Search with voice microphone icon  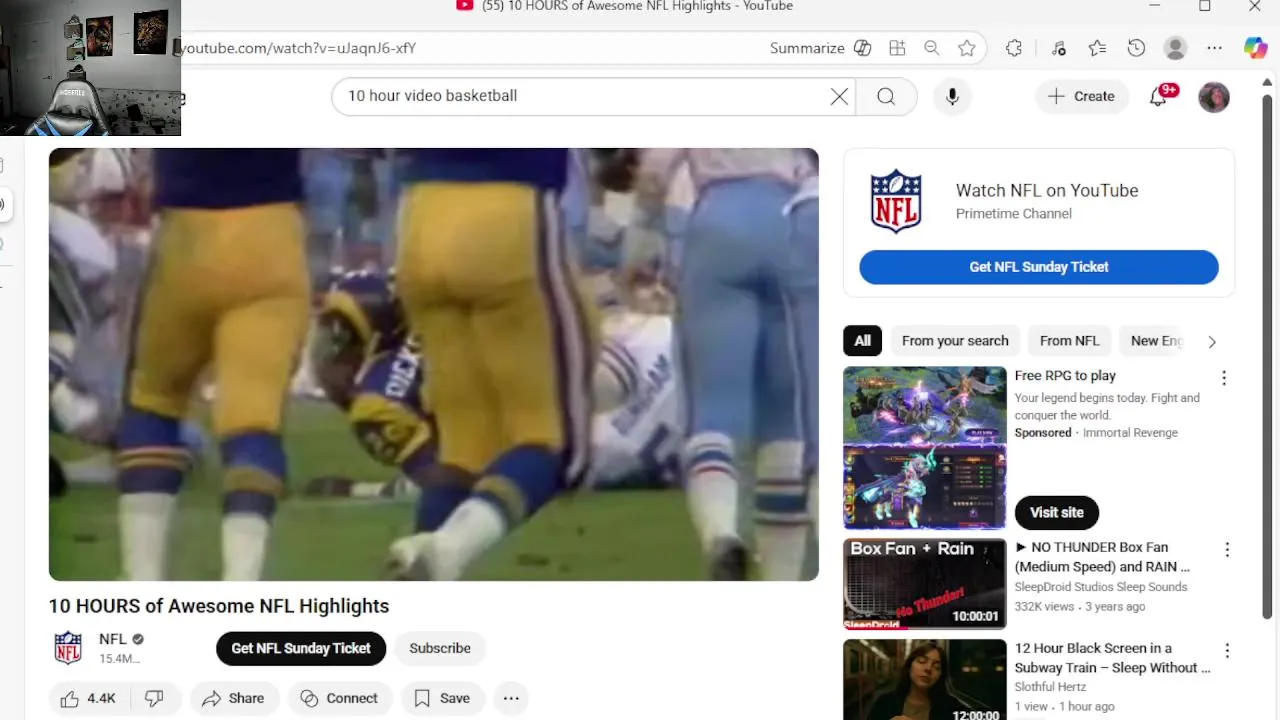(x=952, y=96)
